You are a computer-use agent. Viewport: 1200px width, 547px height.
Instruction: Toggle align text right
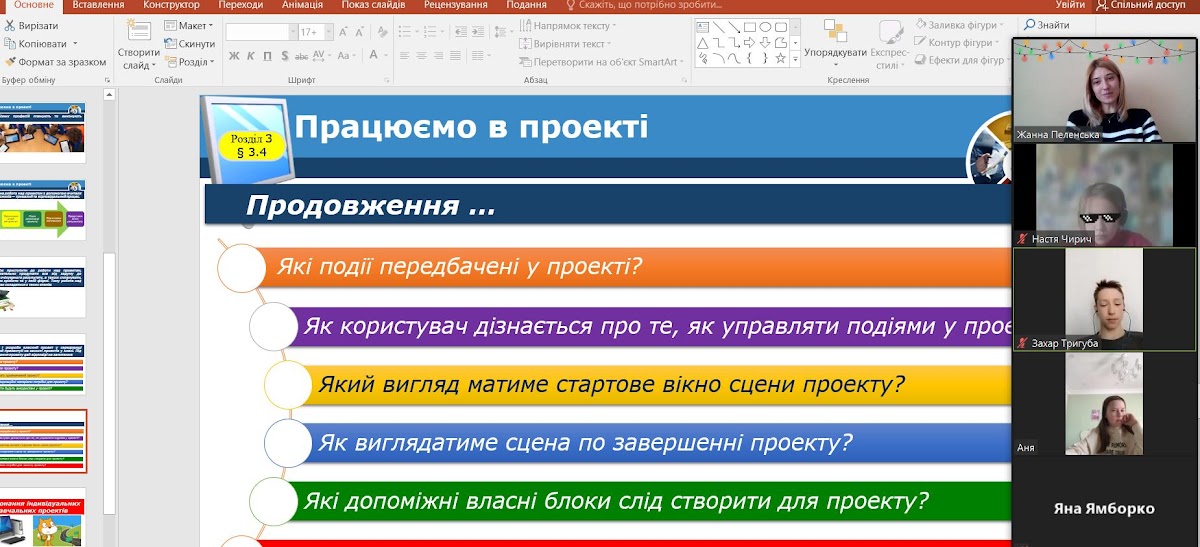click(x=439, y=56)
